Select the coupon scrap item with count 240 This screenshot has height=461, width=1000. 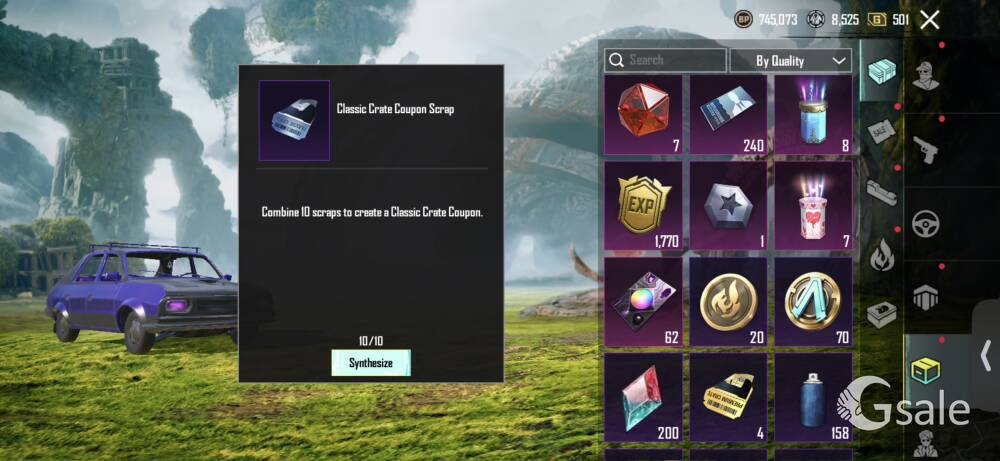coord(728,115)
